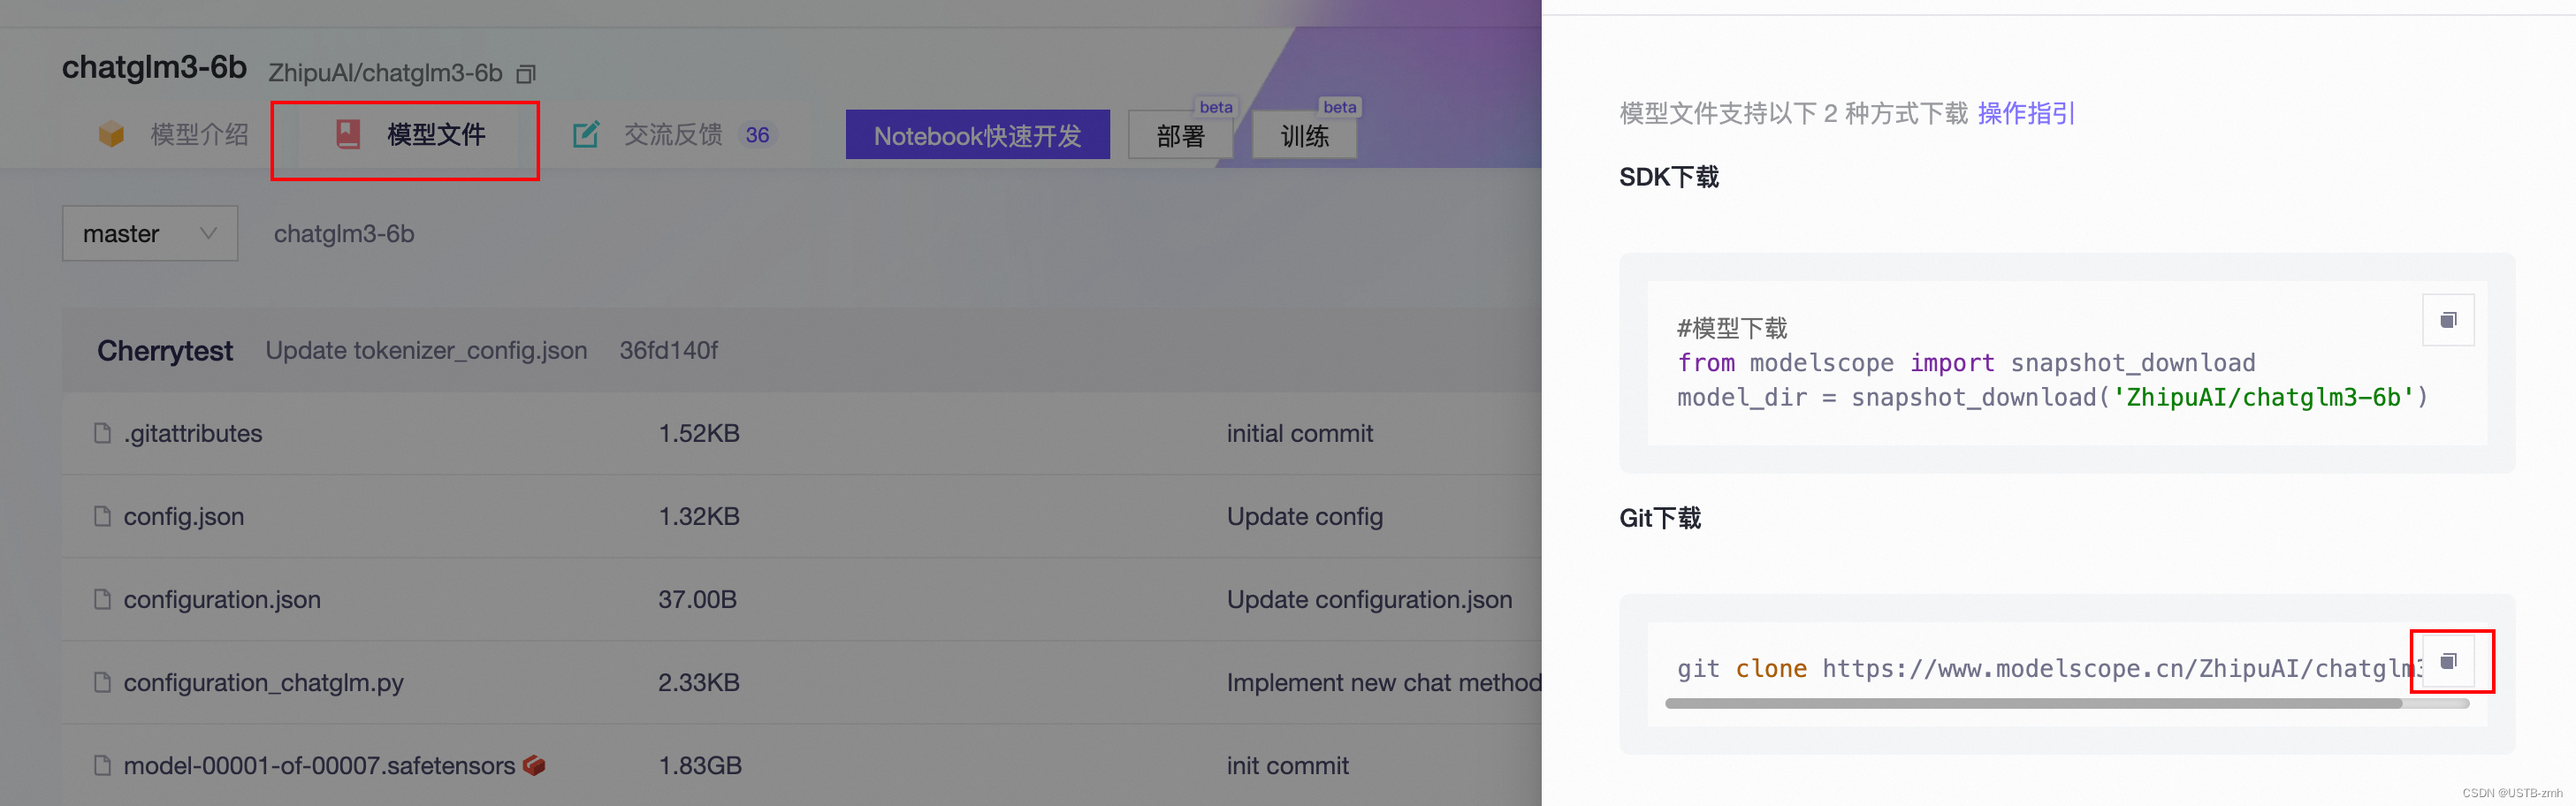Click the 'initial commit' message
2576x806 pixels.
[1300, 433]
